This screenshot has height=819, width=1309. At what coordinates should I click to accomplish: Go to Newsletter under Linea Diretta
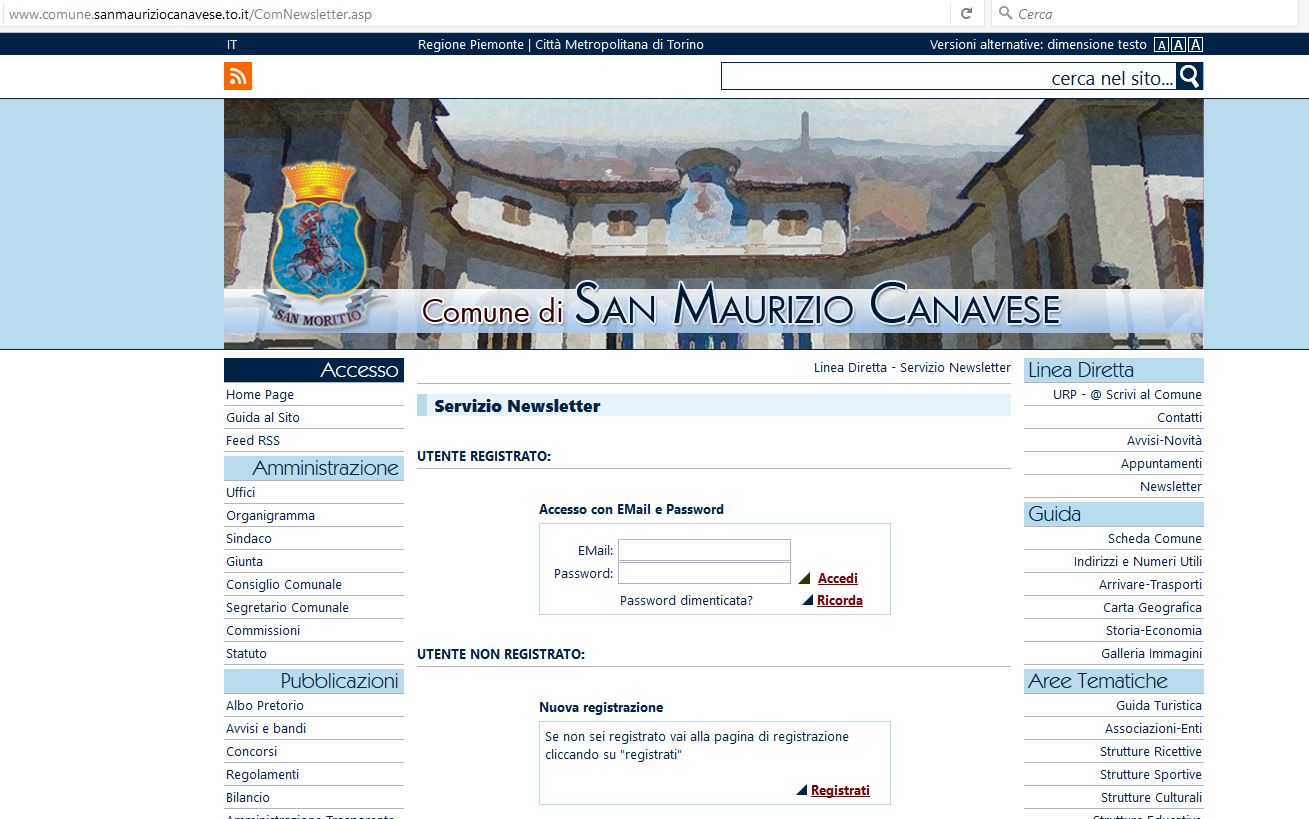point(1170,487)
